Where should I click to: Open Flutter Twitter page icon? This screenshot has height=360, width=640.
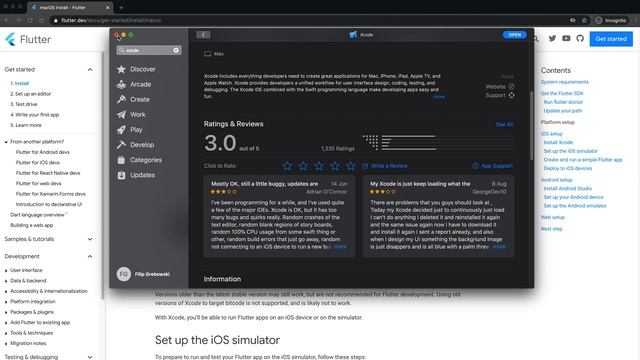(x=552, y=38)
